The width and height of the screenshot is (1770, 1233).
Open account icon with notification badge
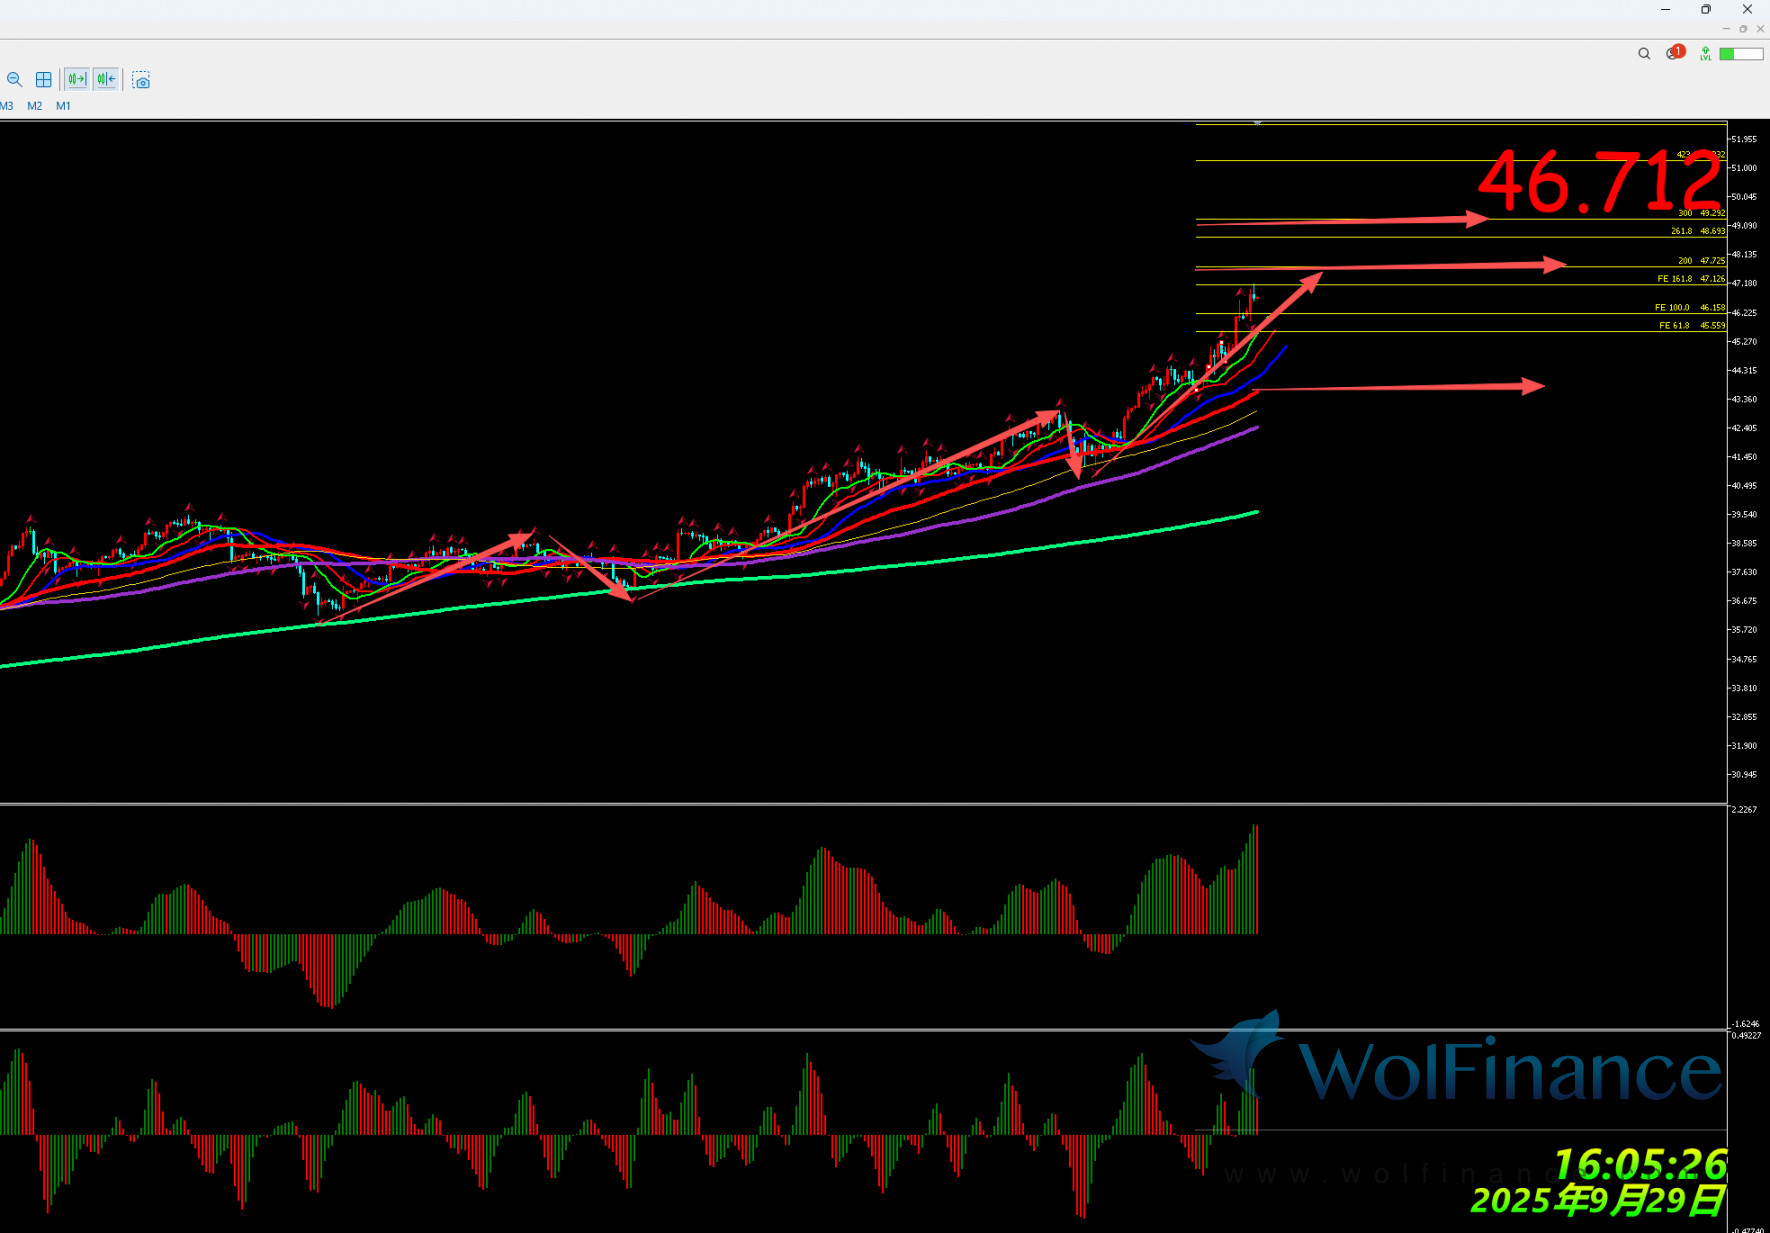click(1674, 53)
